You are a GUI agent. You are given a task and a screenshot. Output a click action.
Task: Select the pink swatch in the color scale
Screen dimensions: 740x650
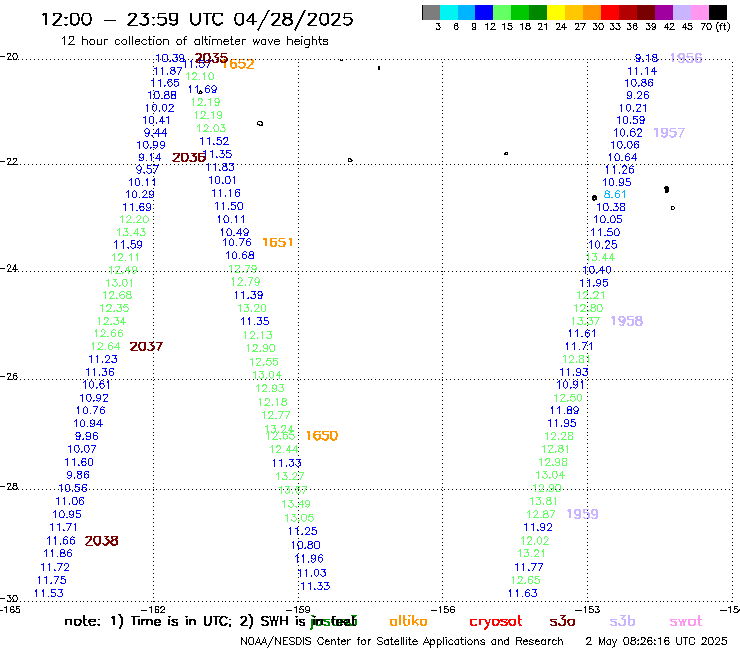coord(700,12)
